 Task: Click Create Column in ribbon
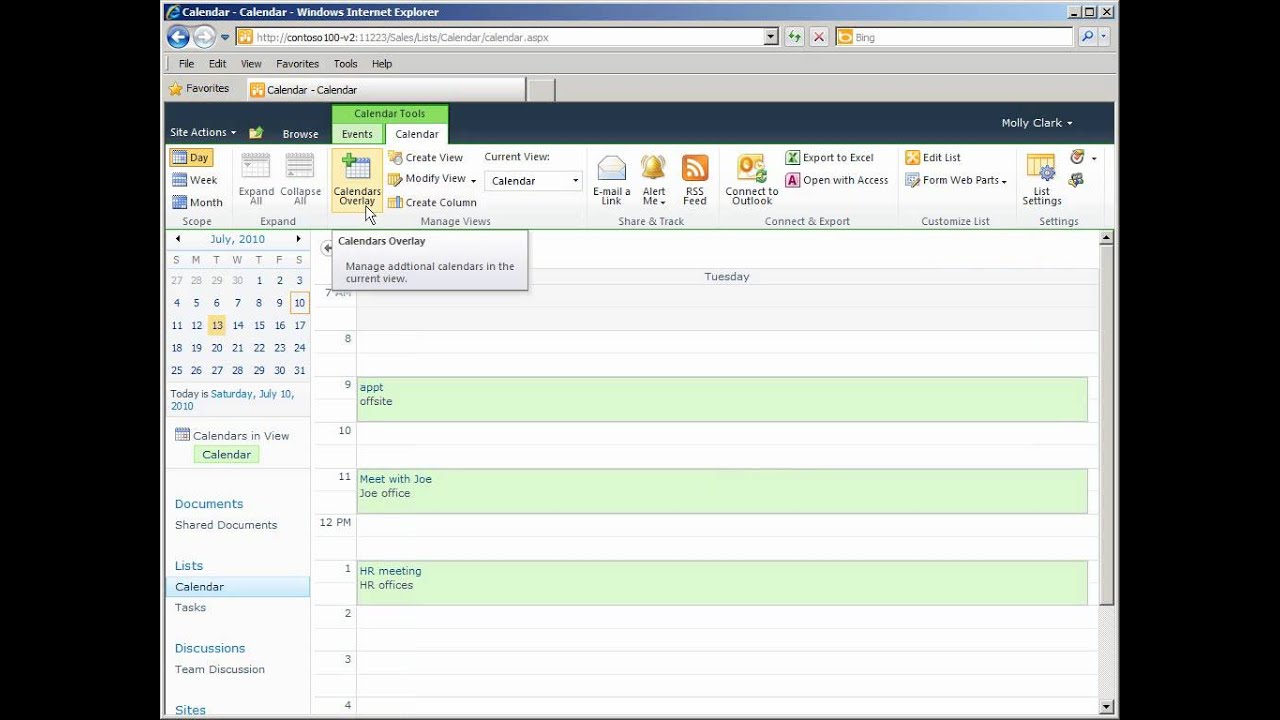coord(432,202)
